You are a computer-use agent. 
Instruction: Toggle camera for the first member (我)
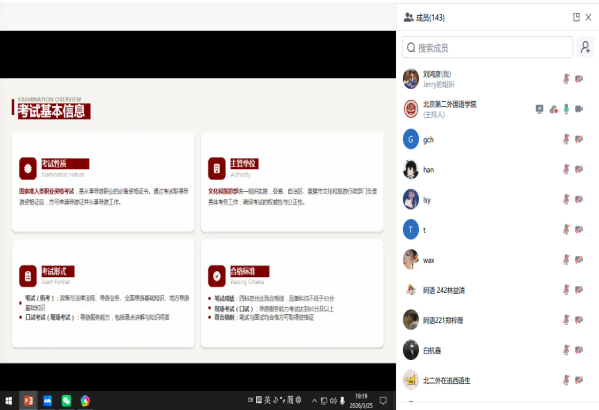[580, 79]
